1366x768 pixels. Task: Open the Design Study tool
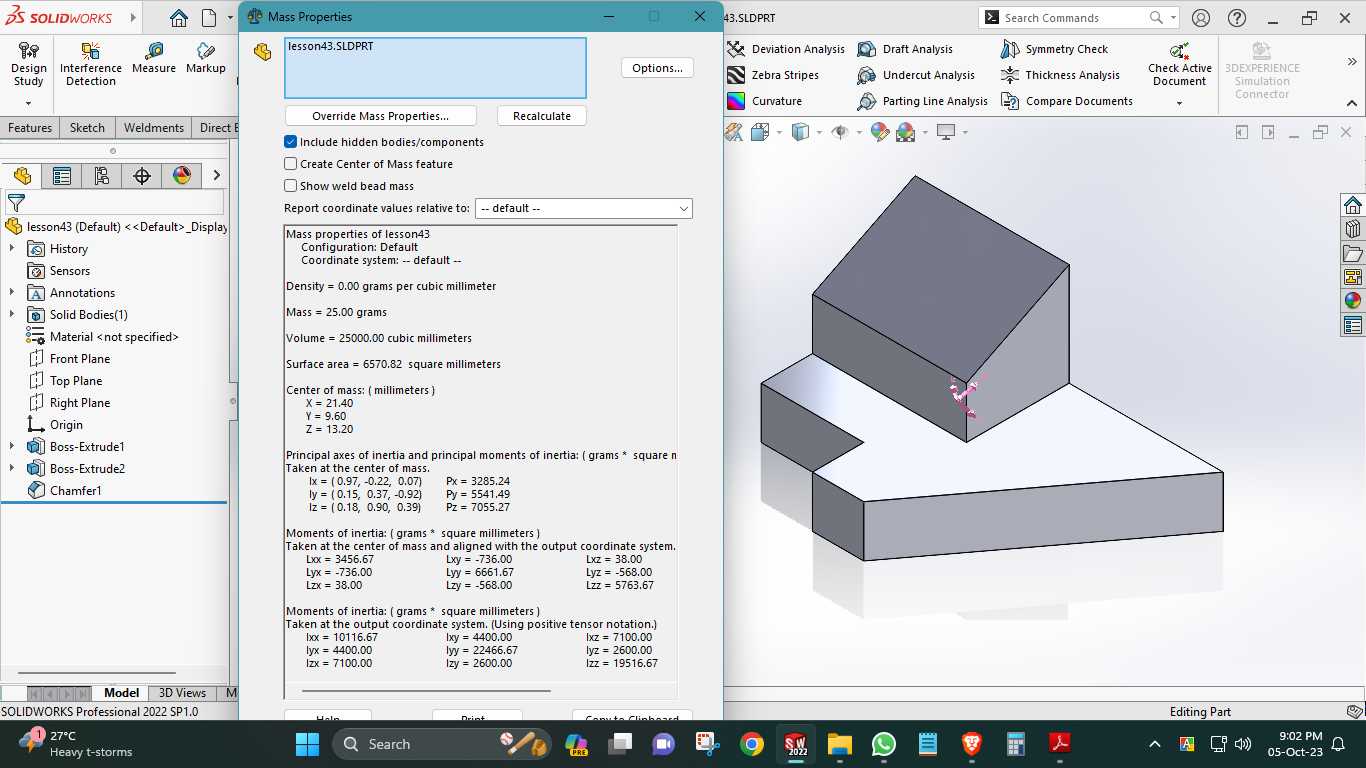tap(28, 64)
